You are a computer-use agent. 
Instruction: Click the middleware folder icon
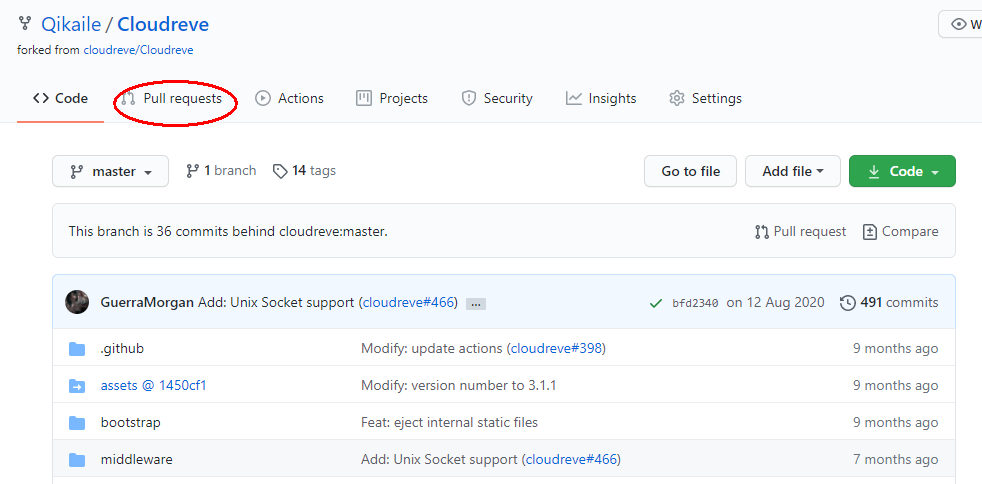77,460
